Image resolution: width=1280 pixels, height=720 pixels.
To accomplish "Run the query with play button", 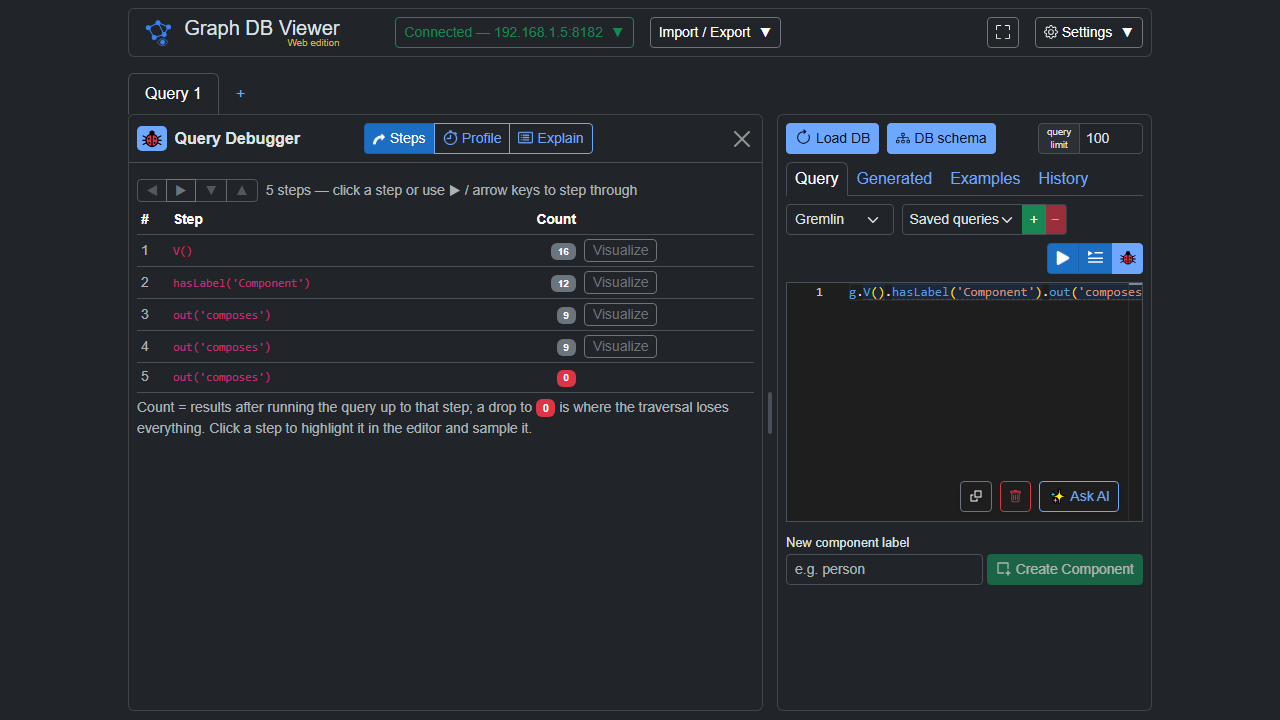I will click(1063, 258).
